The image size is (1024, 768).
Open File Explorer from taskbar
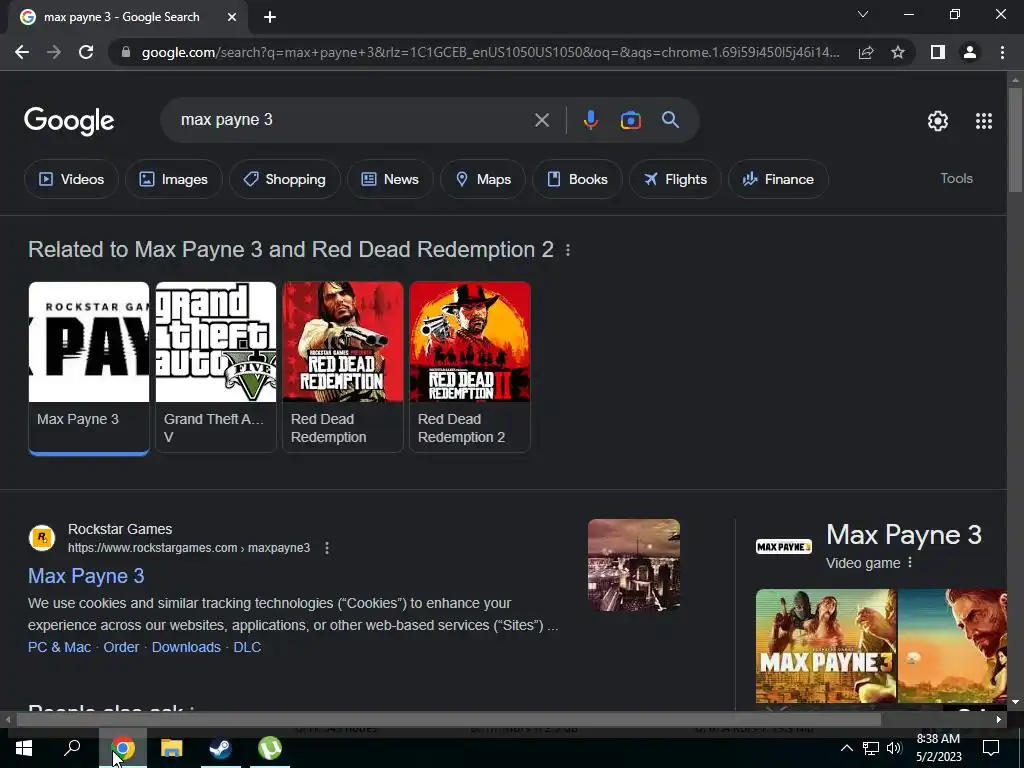pos(171,748)
